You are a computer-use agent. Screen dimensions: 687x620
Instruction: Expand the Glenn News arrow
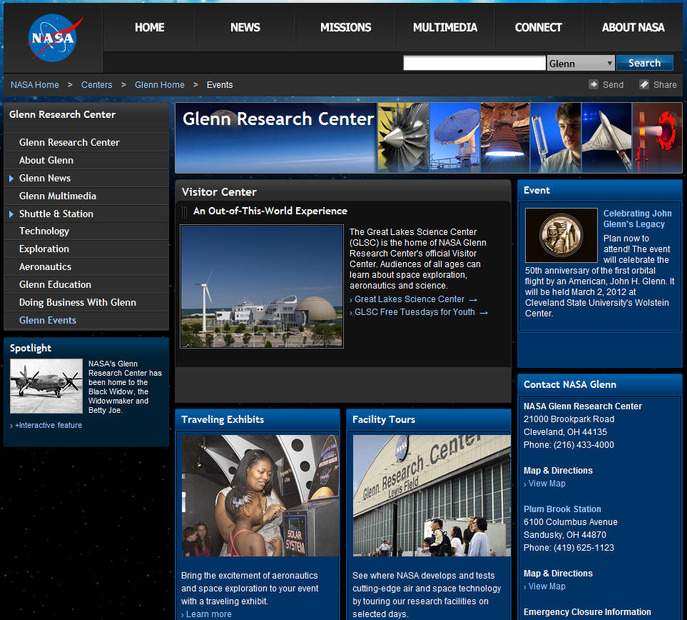(11, 178)
